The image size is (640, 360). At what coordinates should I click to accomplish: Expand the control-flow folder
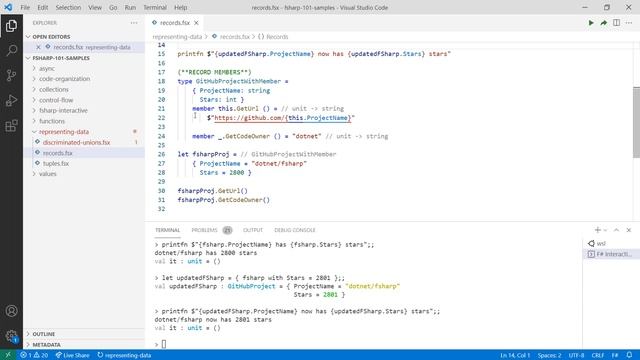pos(56,100)
